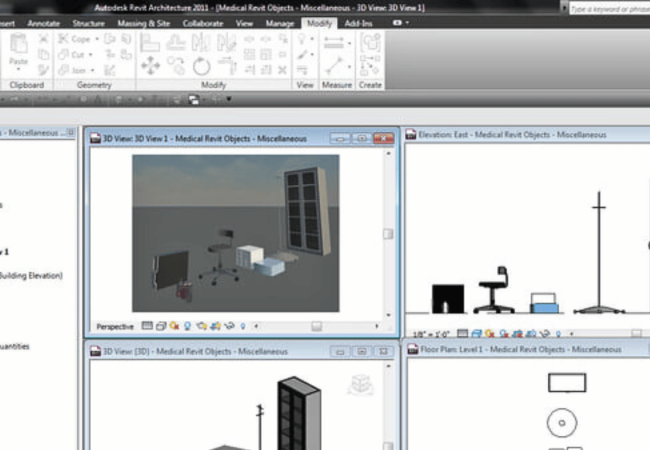Click the Perspective label in 3D View 1
Screen dimensions: 650x450
pyautogui.click(x=115, y=326)
